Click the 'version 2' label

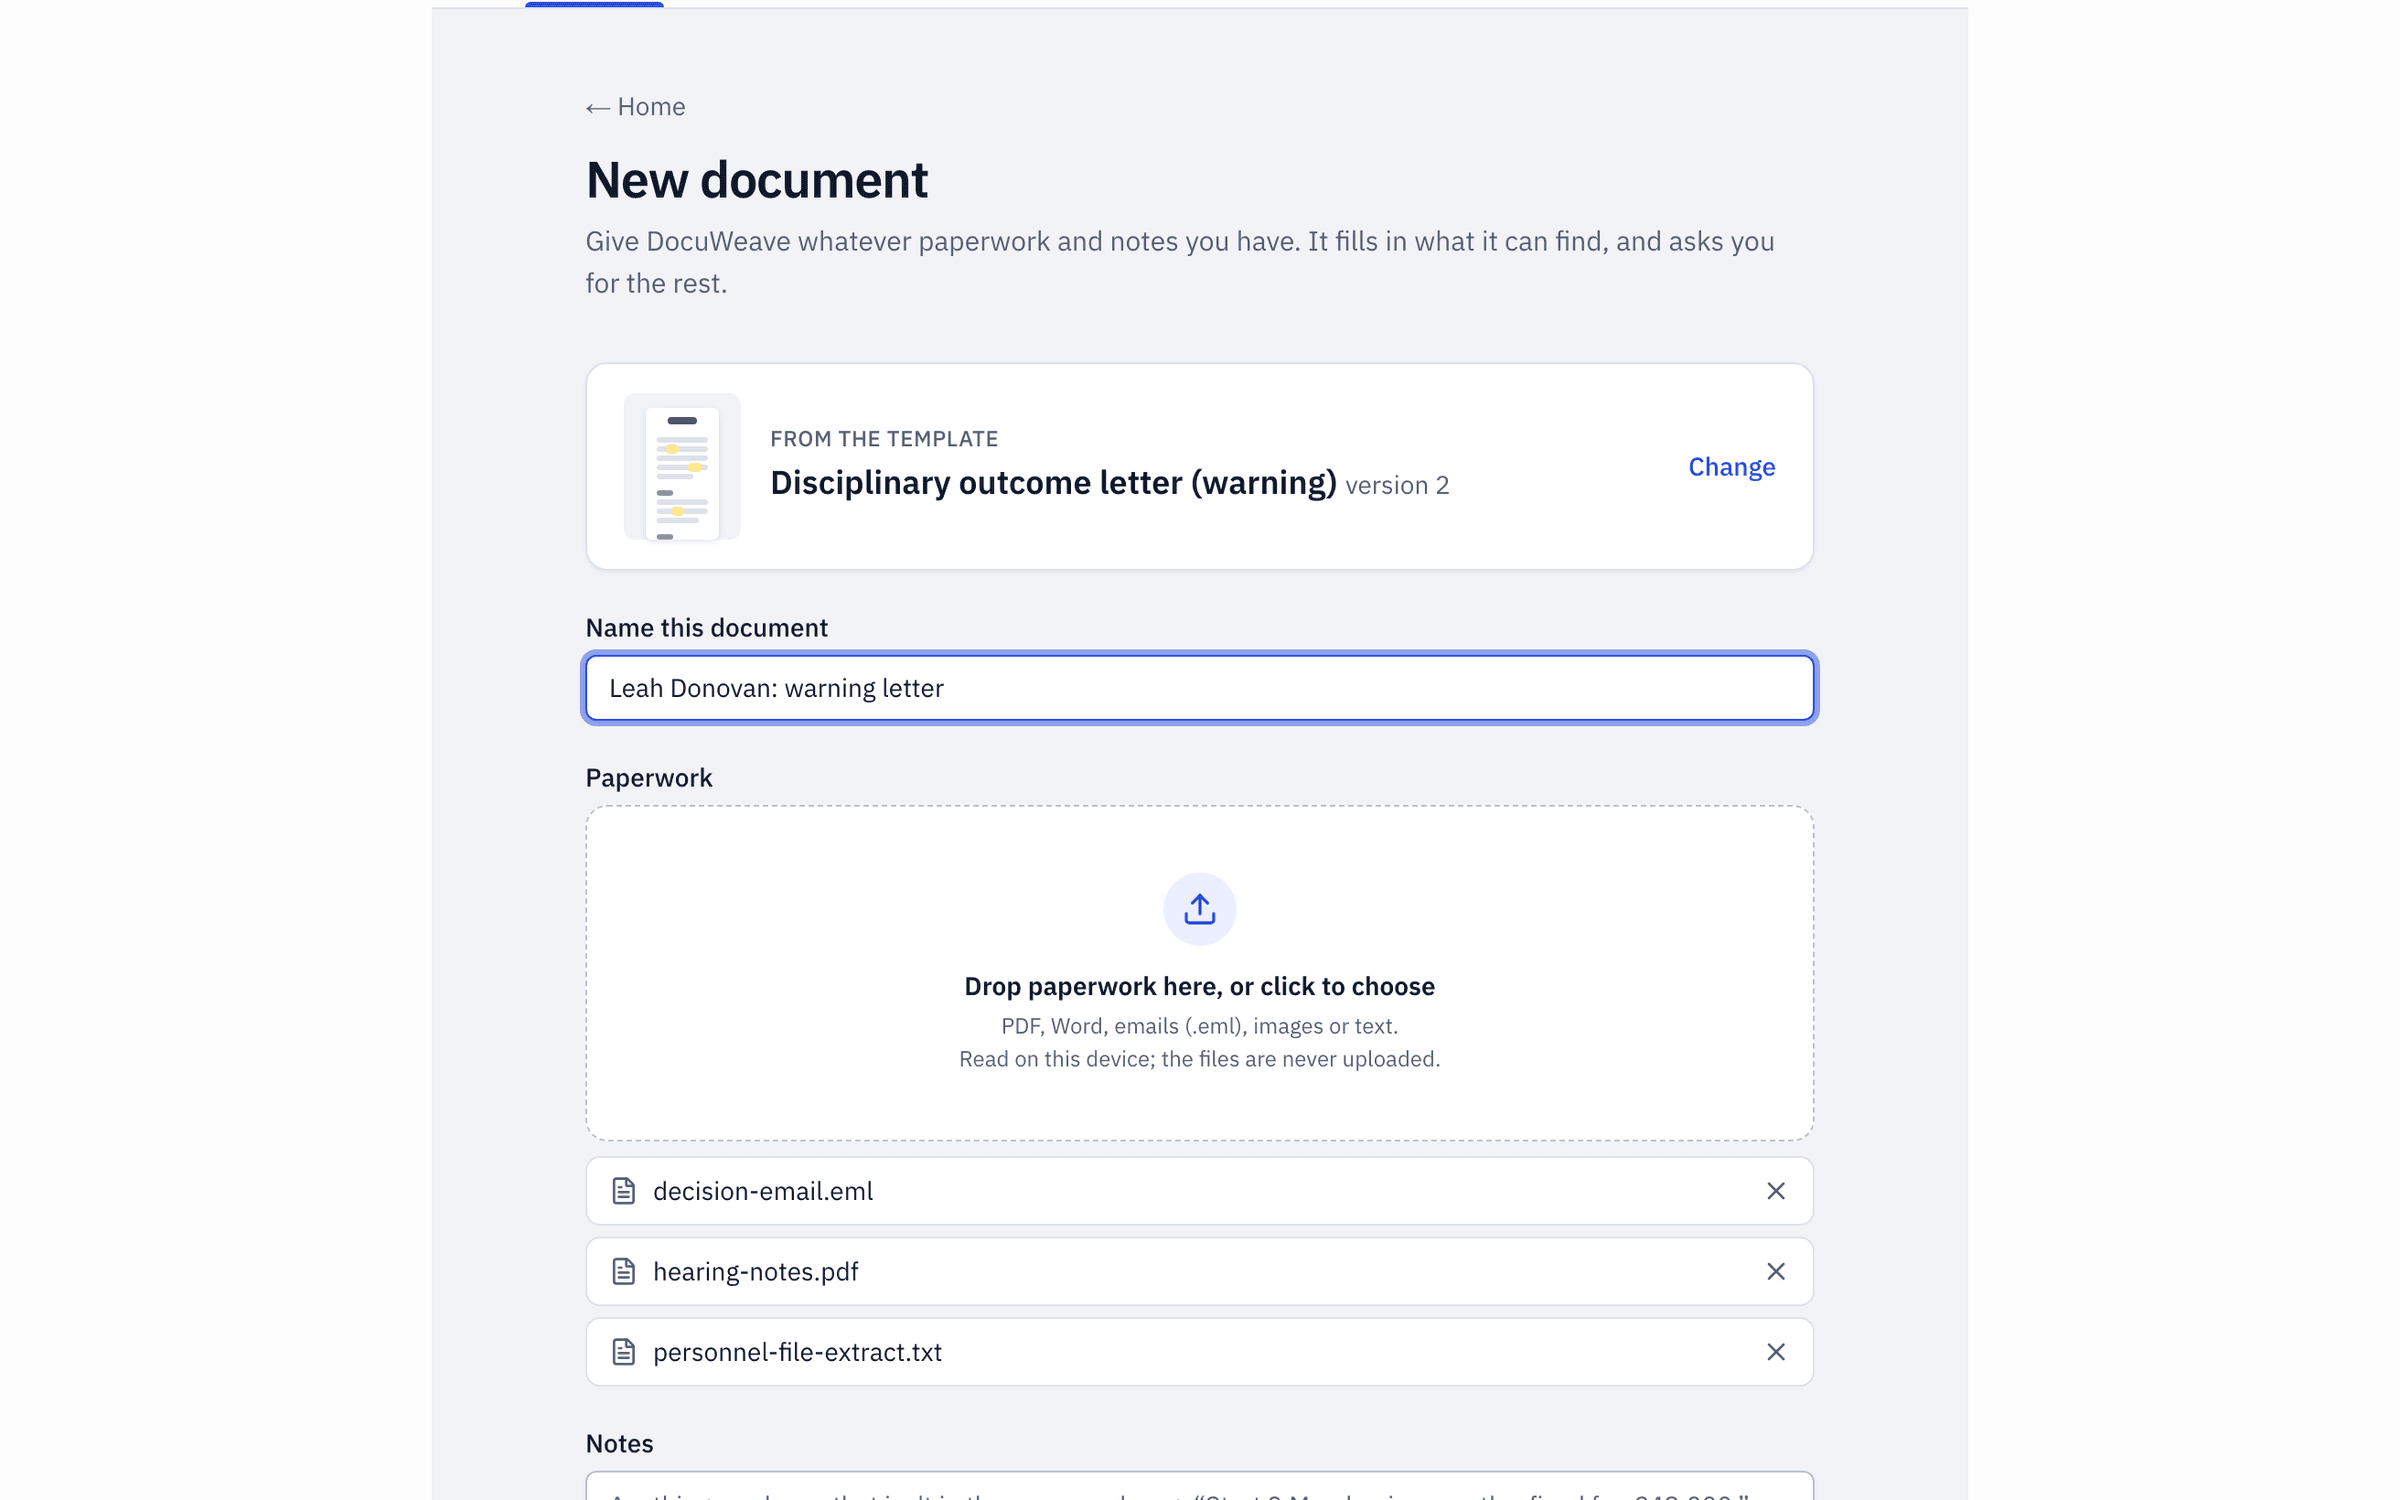(1397, 486)
